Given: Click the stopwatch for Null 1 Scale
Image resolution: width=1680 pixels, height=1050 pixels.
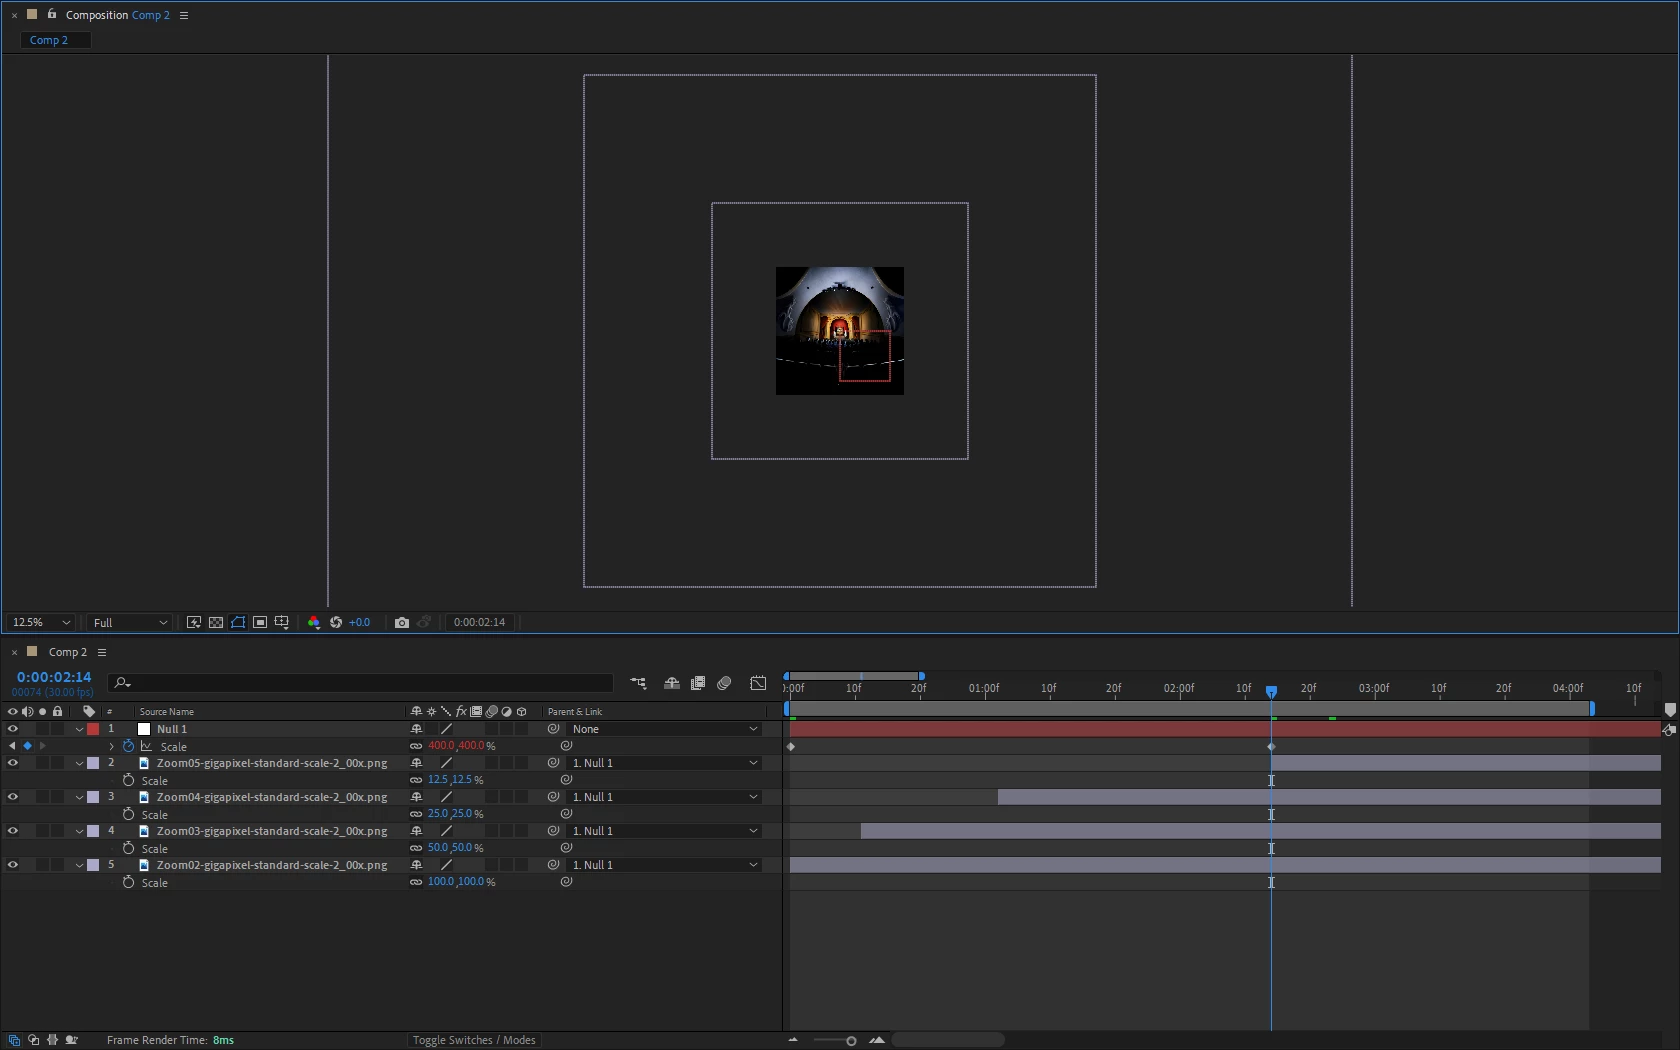Looking at the screenshot, I should [128, 746].
